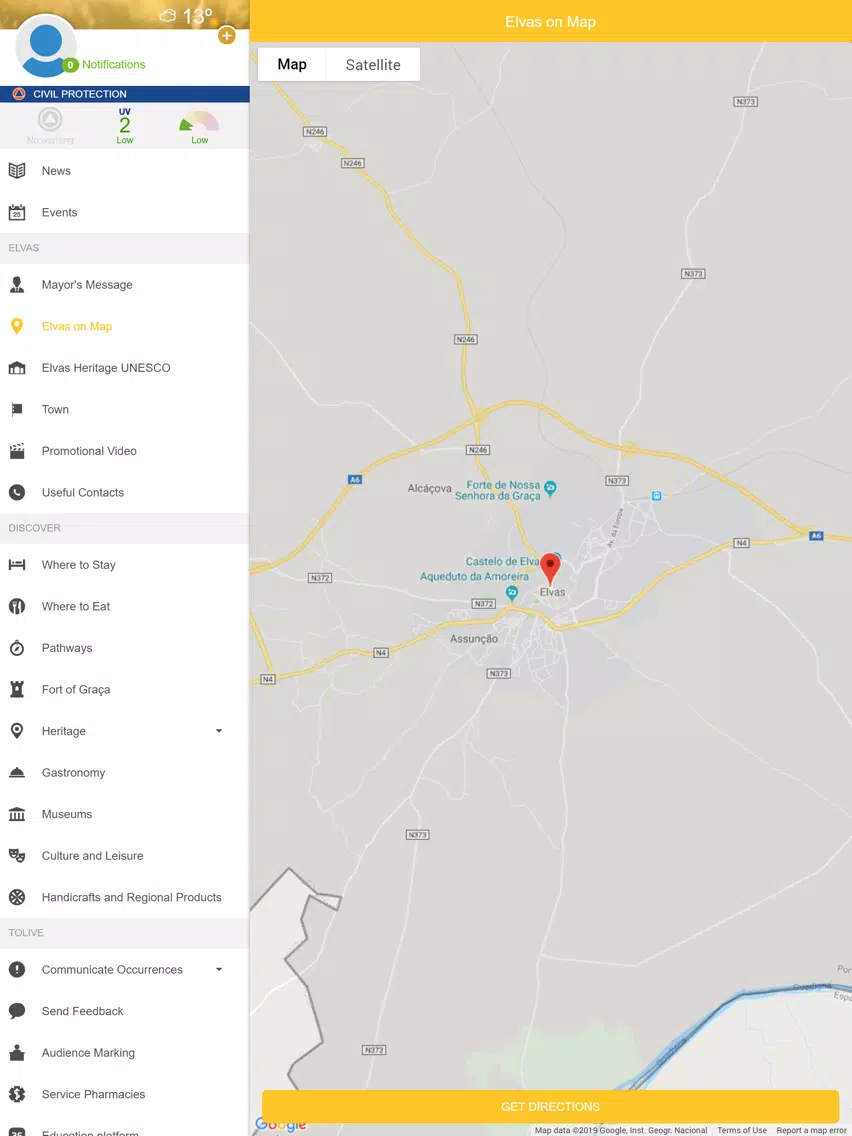Image resolution: width=852 pixels, height=1136 pixels.
Task: Expand Communicate Occurrences dropdown arrow
Action: (219, 969)
